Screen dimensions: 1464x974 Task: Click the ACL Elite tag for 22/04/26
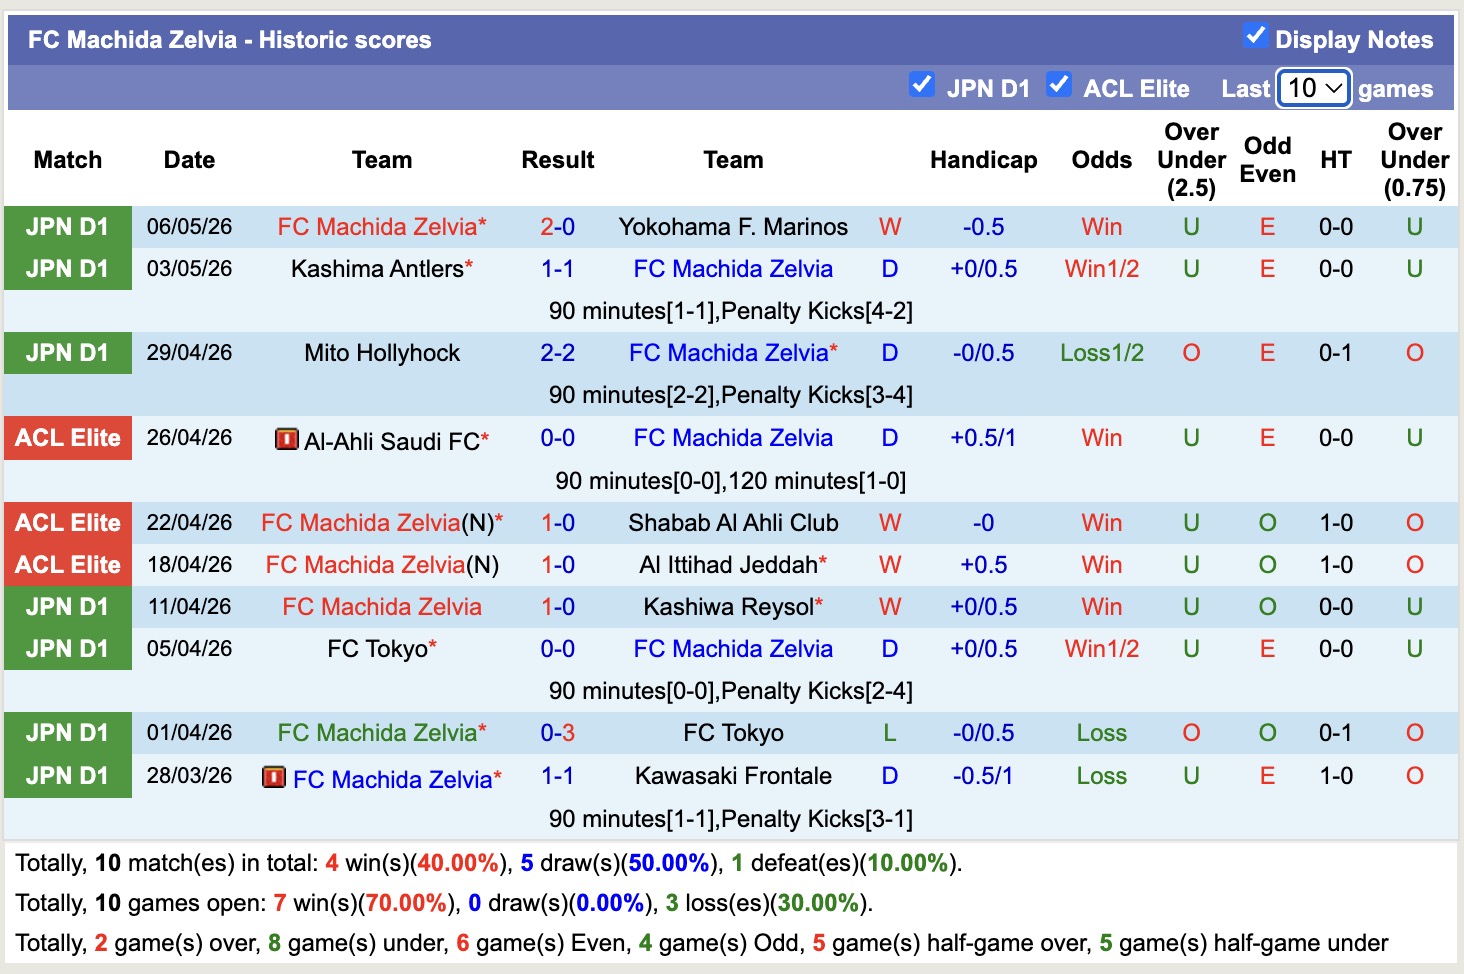tap(68, 523)
